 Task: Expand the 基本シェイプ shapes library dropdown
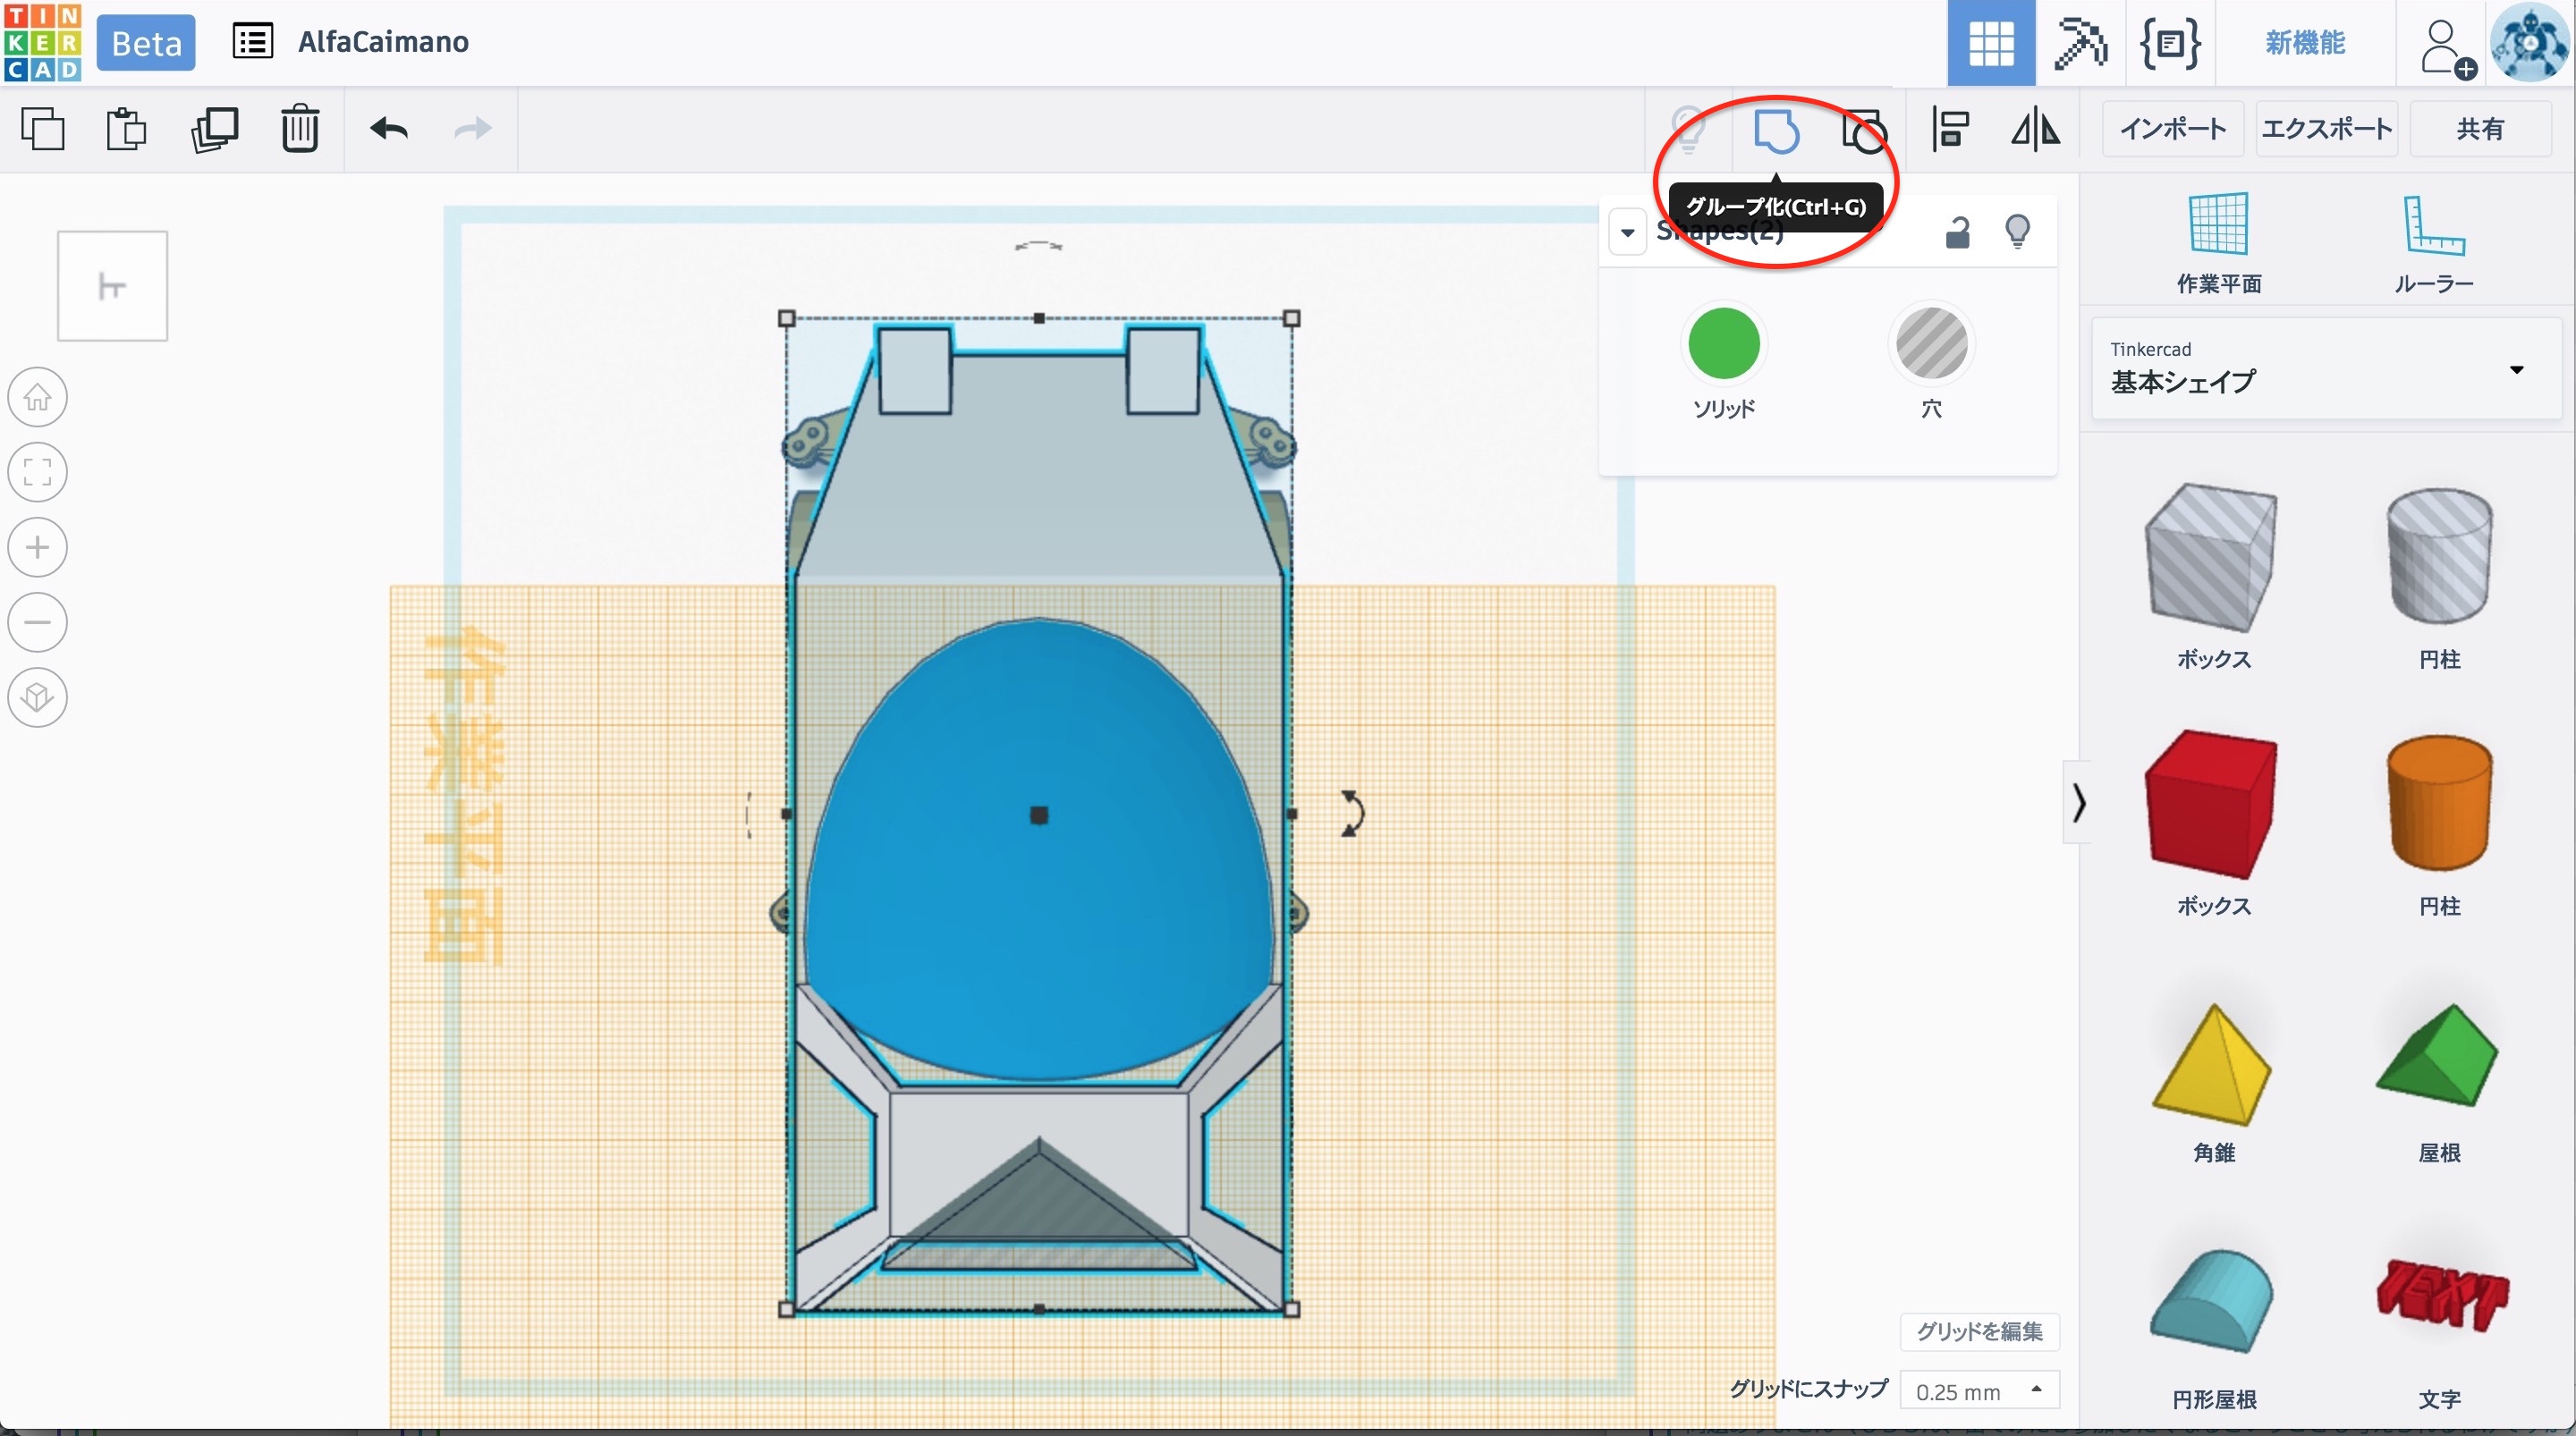pos(2516,370)
